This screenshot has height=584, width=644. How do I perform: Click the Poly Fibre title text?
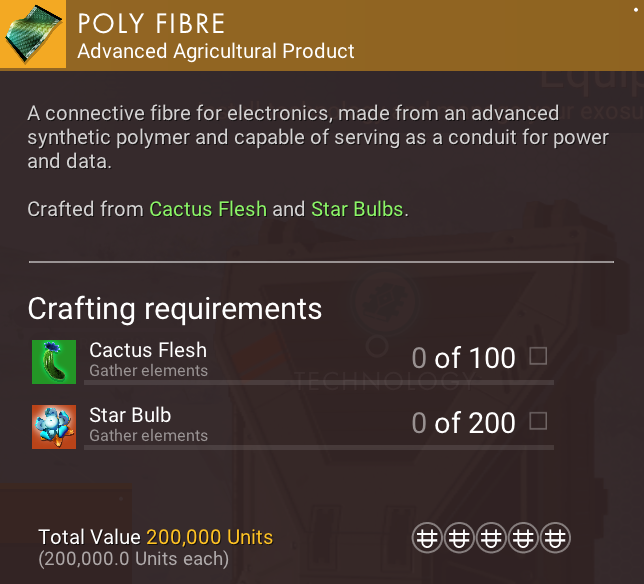pyautogui.click(x=152, y=23)
